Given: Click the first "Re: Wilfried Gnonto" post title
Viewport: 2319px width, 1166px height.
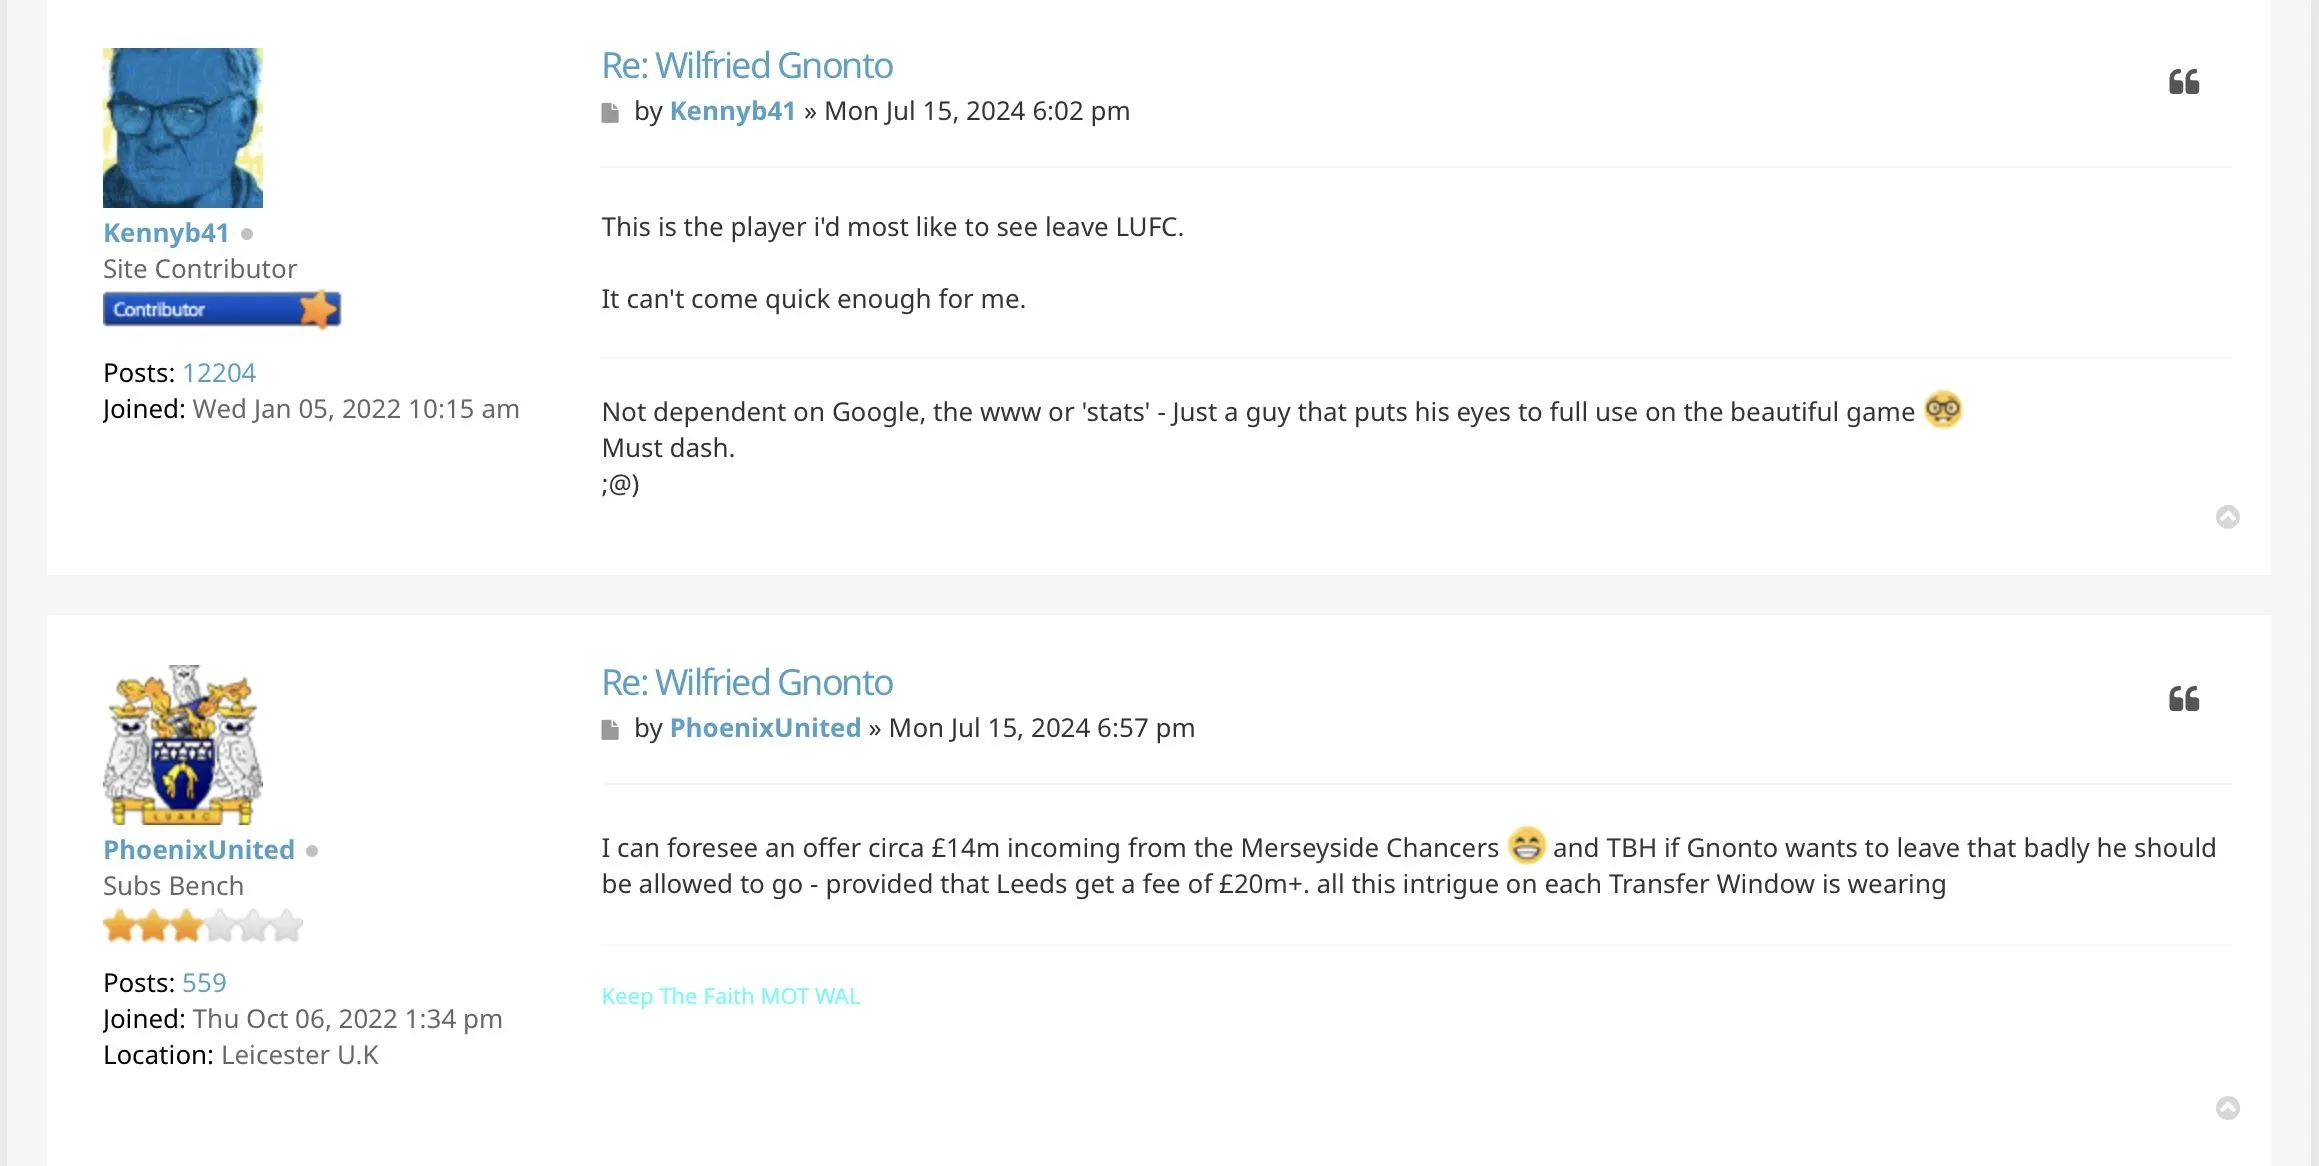Looking at the screenshot, I should pos(746,66).
